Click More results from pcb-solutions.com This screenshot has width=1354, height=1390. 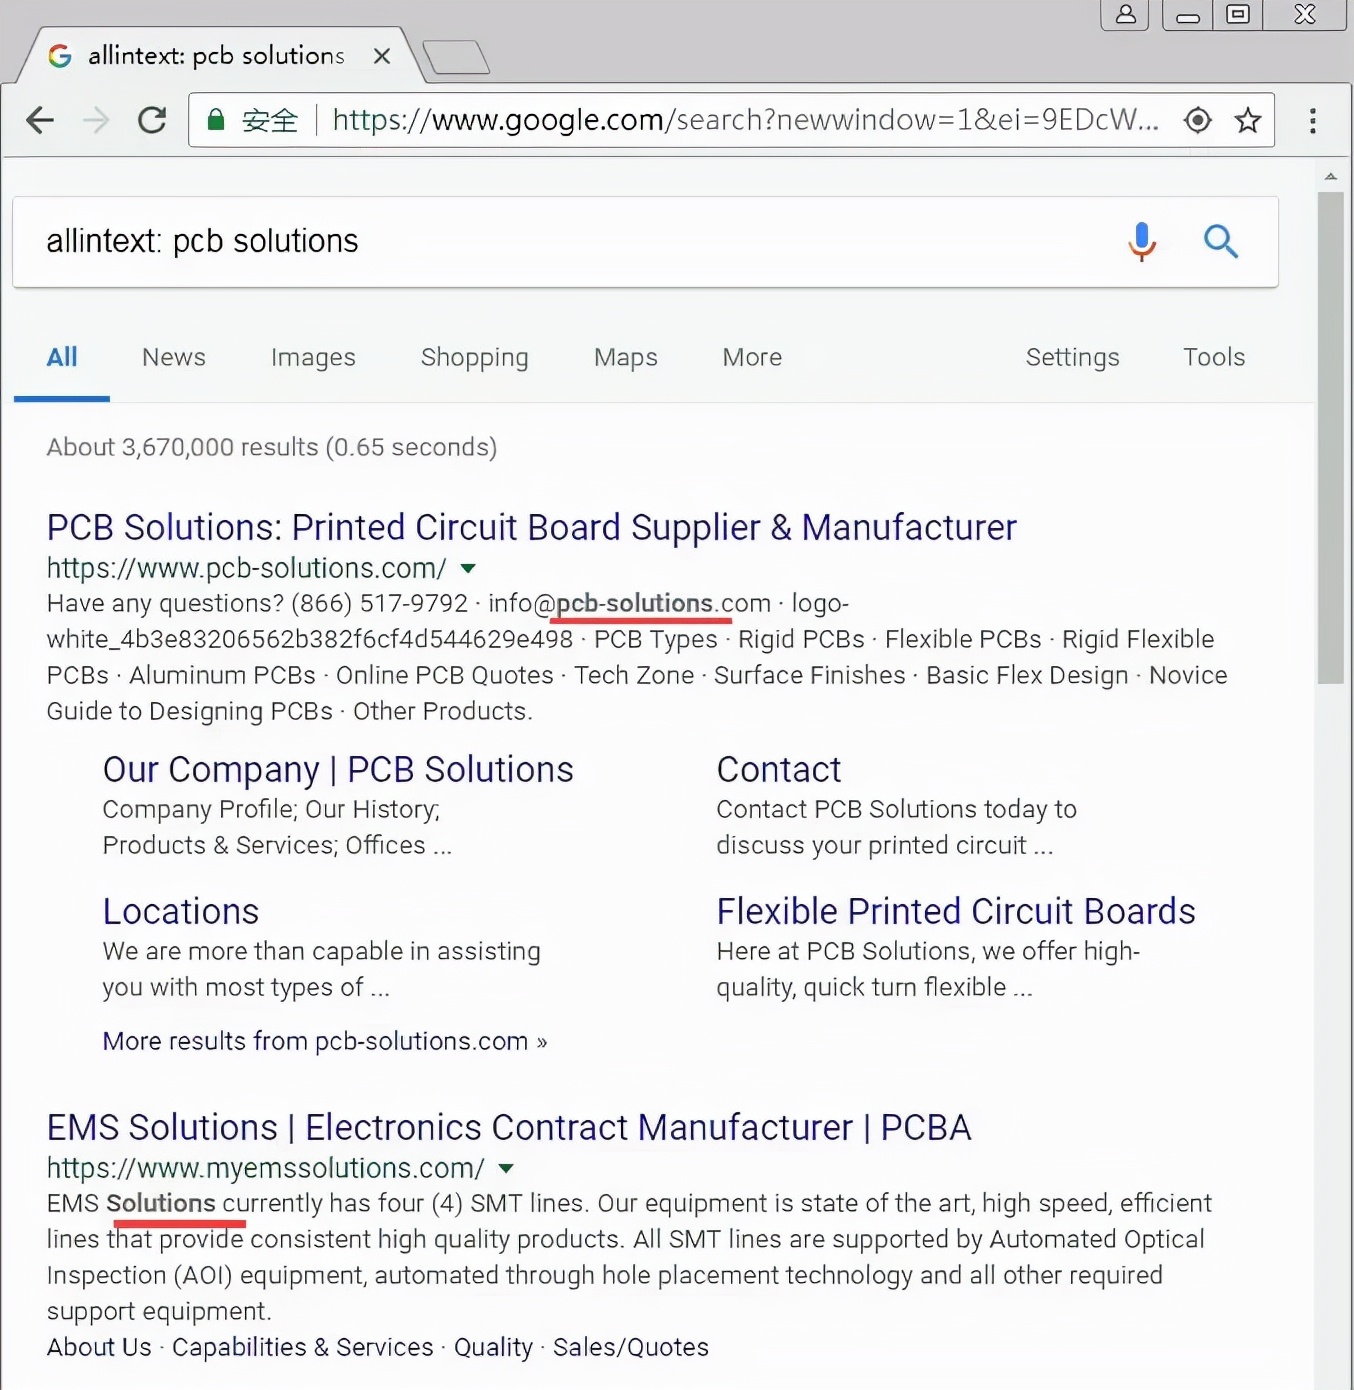325,1041
